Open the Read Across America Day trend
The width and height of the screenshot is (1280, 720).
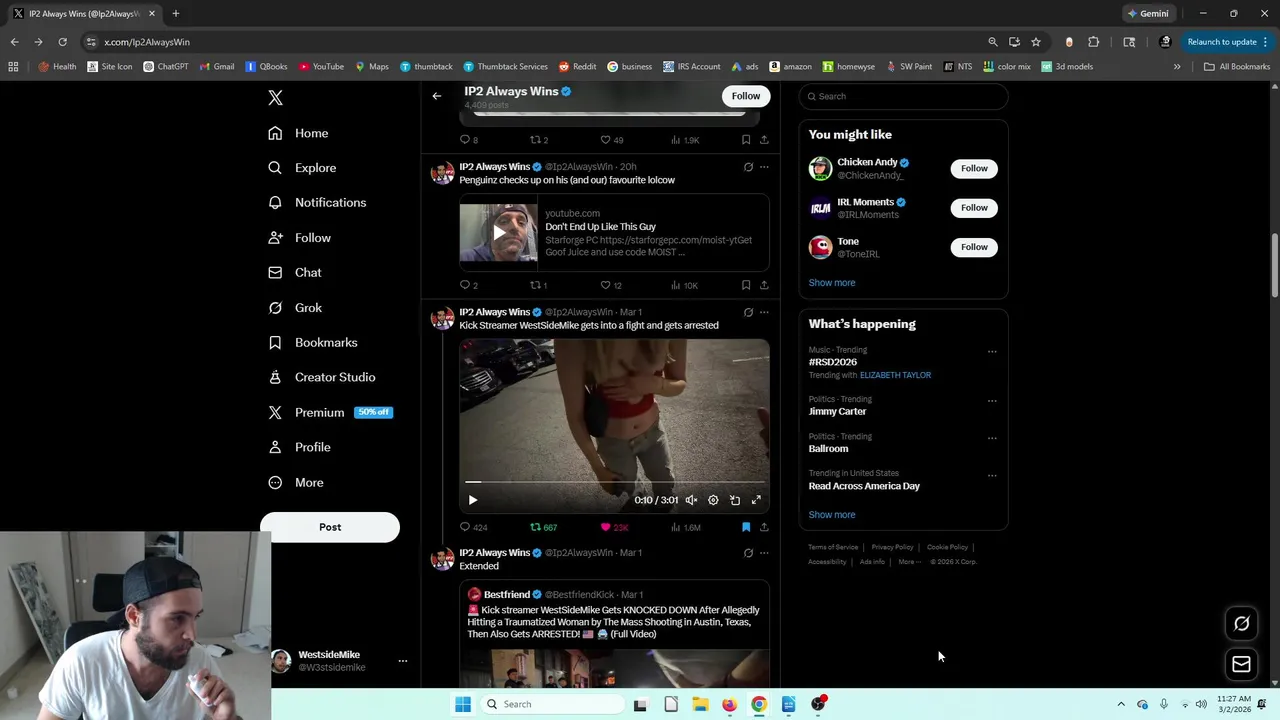864,486
